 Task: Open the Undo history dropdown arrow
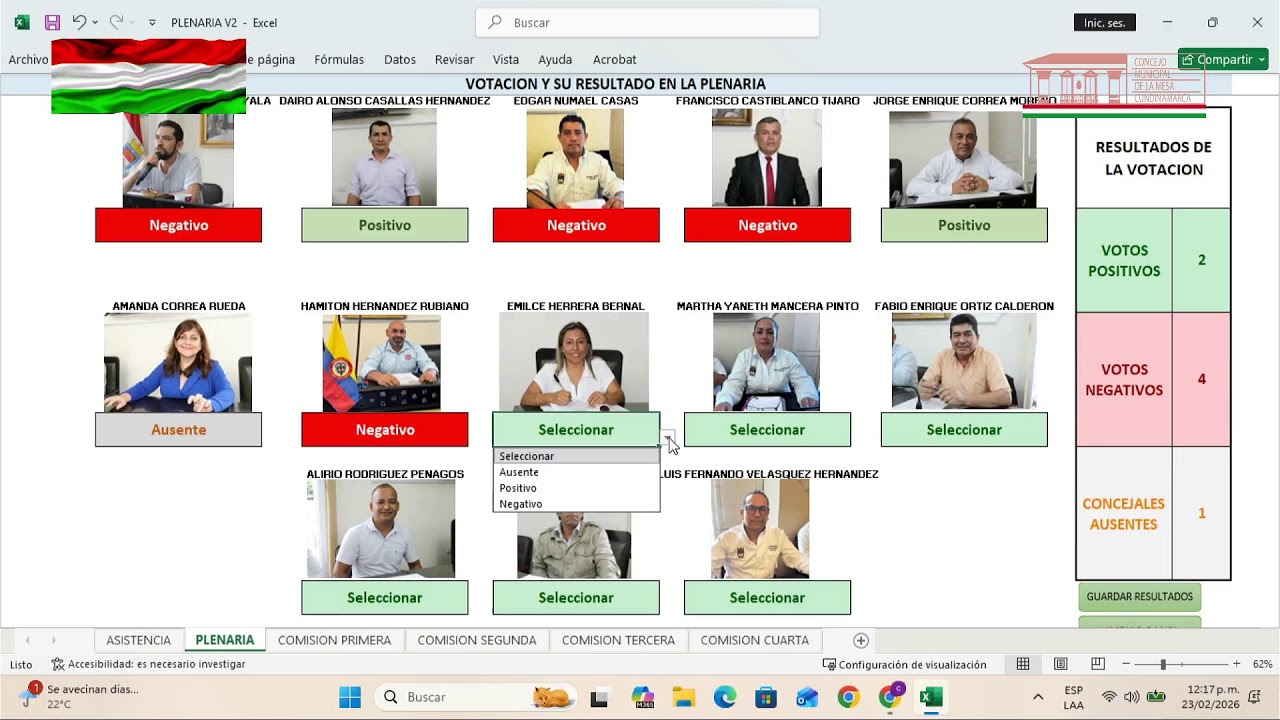(95, 22)
